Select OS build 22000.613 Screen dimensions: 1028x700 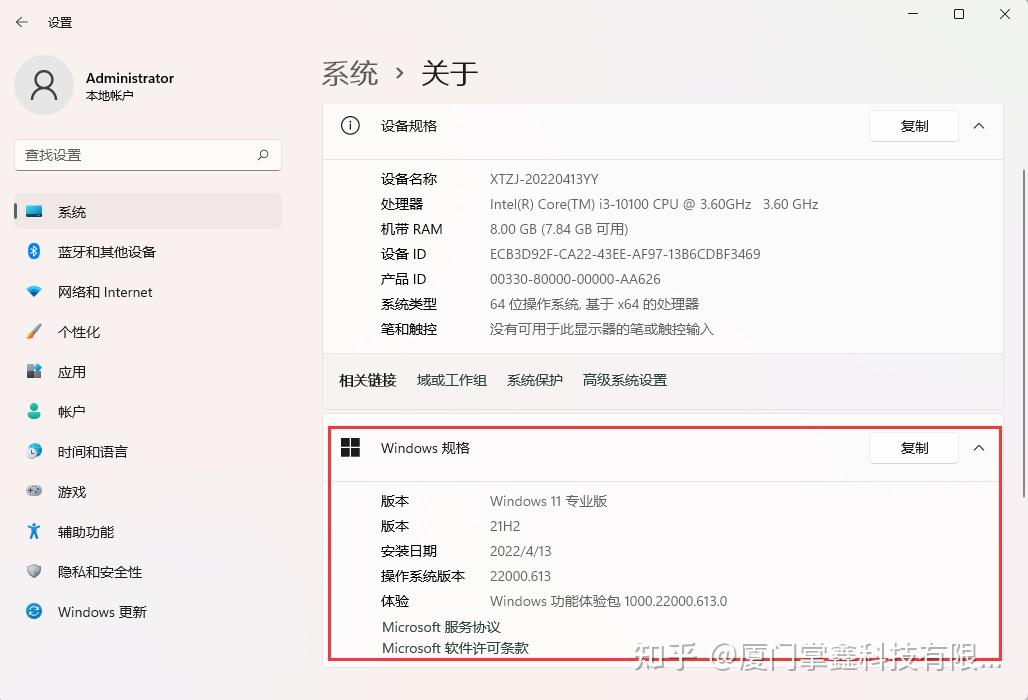pyautogui.click(x=520, y=576)
